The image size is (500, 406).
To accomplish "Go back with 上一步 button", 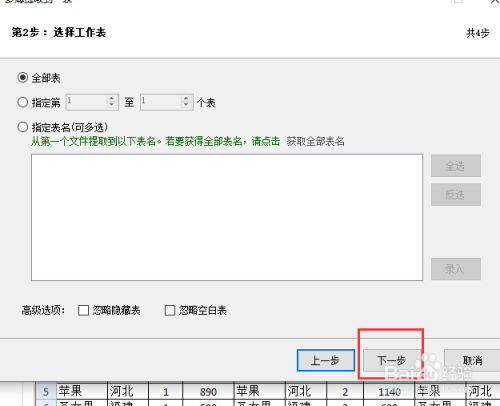I will pos(326,360).
